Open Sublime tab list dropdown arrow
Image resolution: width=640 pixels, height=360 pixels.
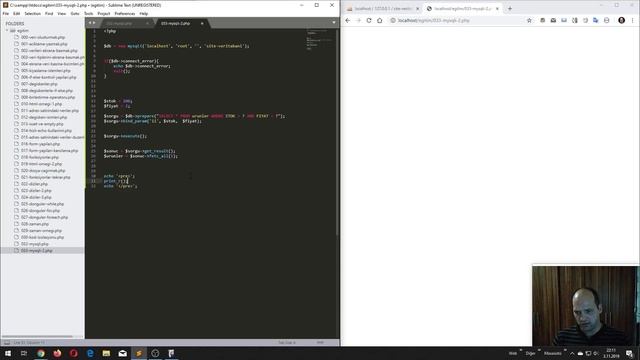[334, 23]
